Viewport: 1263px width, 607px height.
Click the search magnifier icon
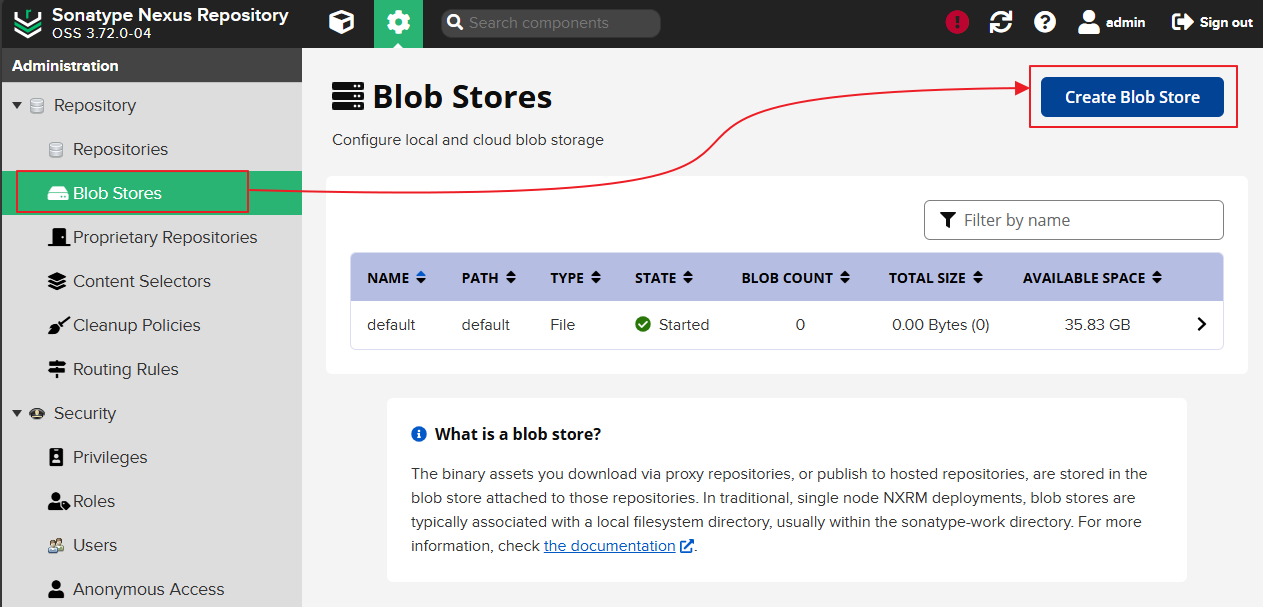click(x=455, y=23)
